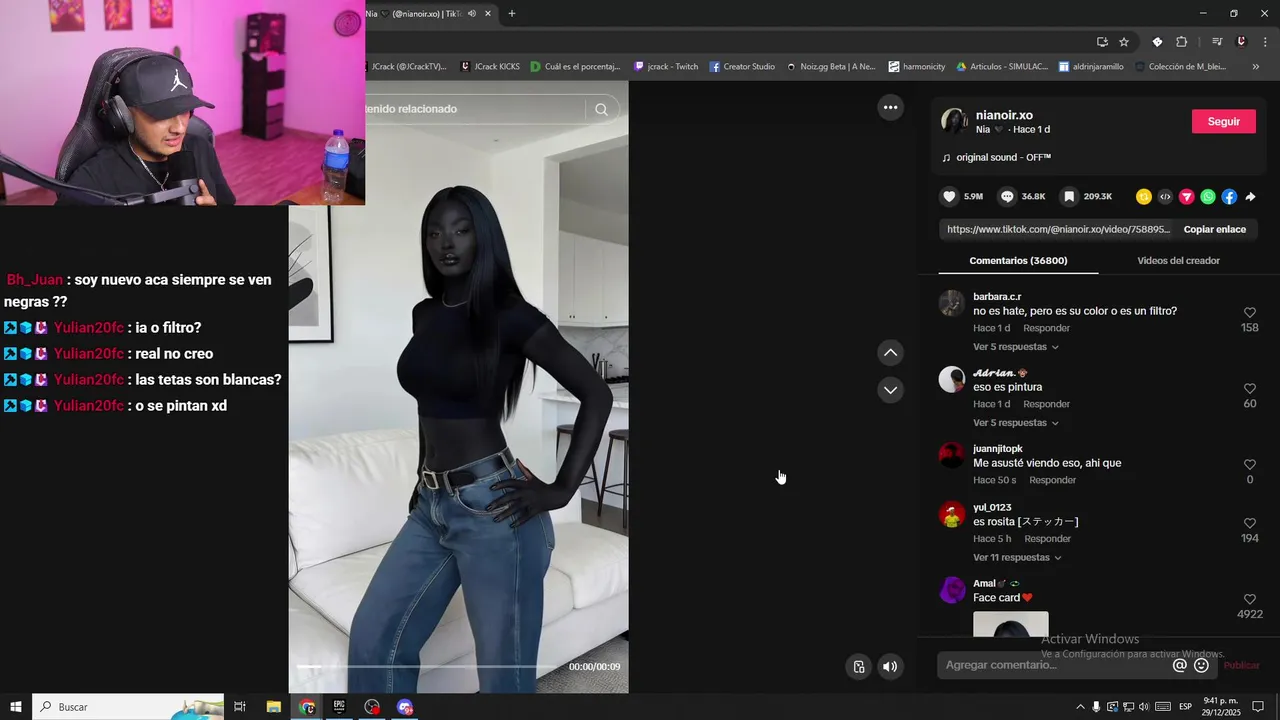Click 'Responder' on juannjitopk's comment
Screen dimensions: 1280x720
[1052, 480]
